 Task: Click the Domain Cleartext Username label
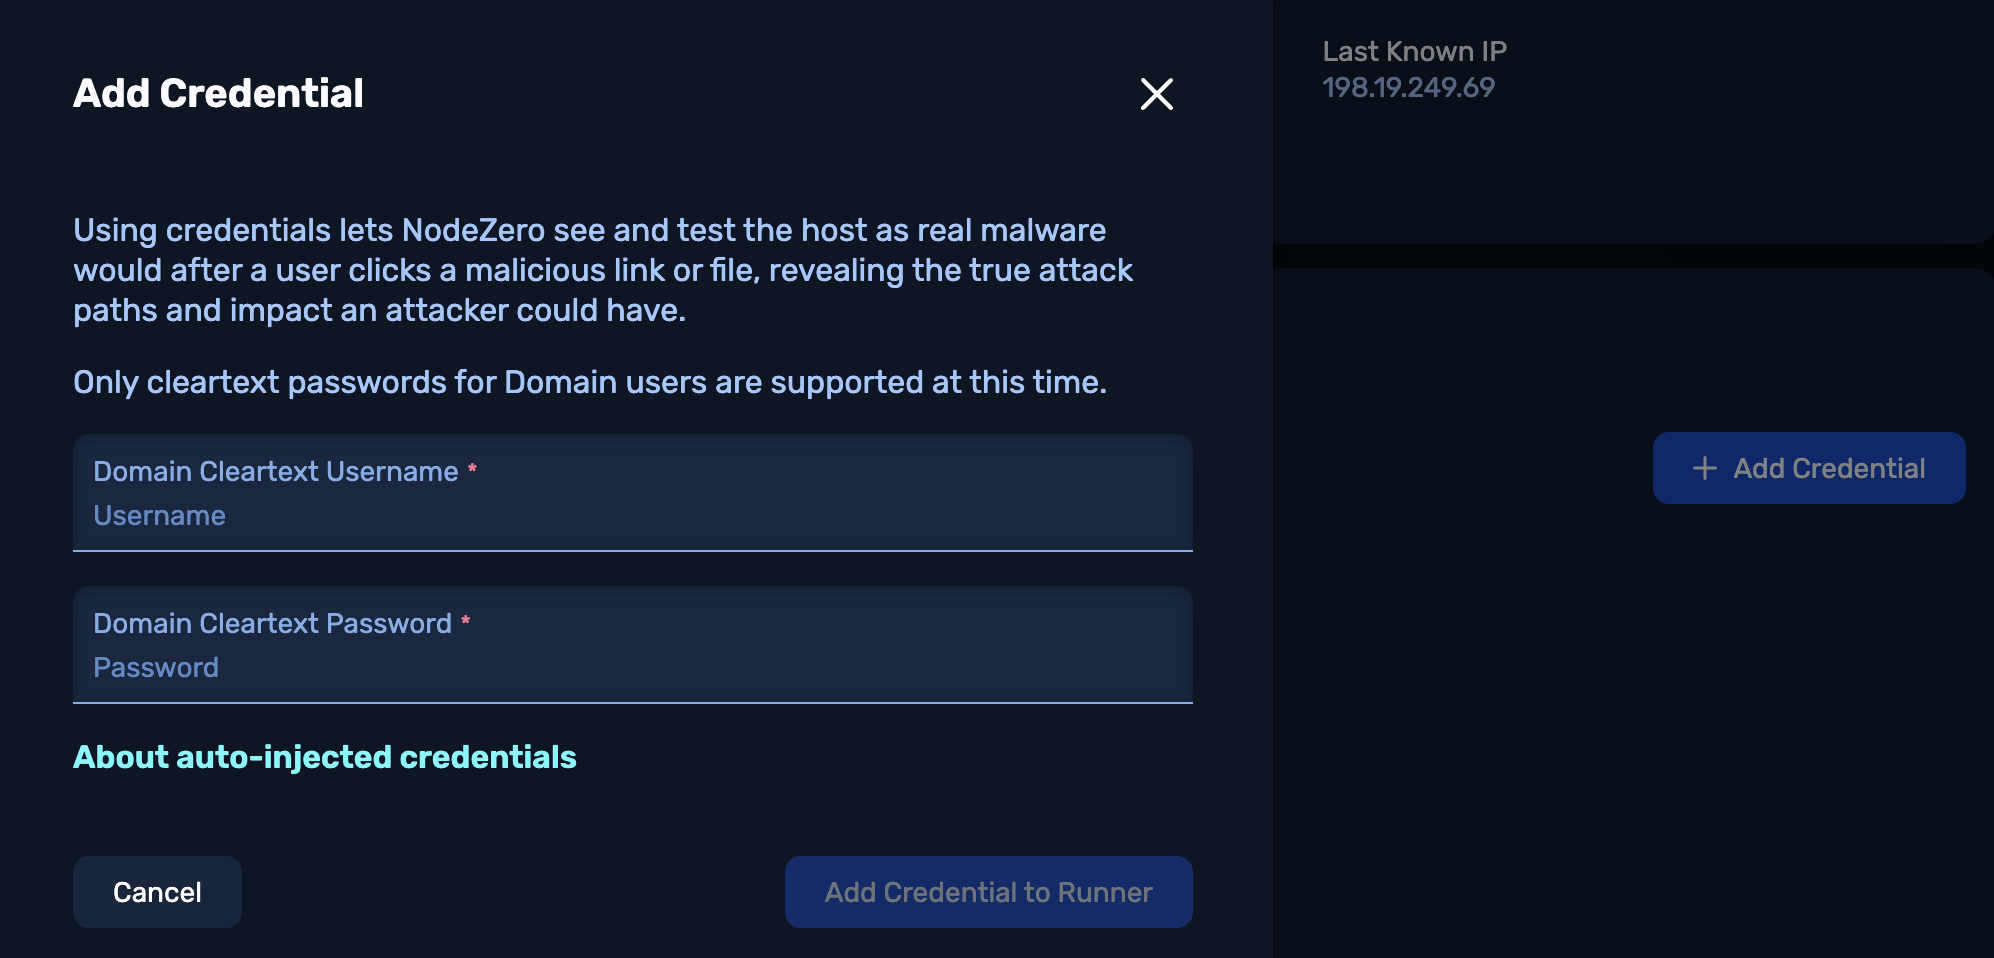click(x=276, y=471)
